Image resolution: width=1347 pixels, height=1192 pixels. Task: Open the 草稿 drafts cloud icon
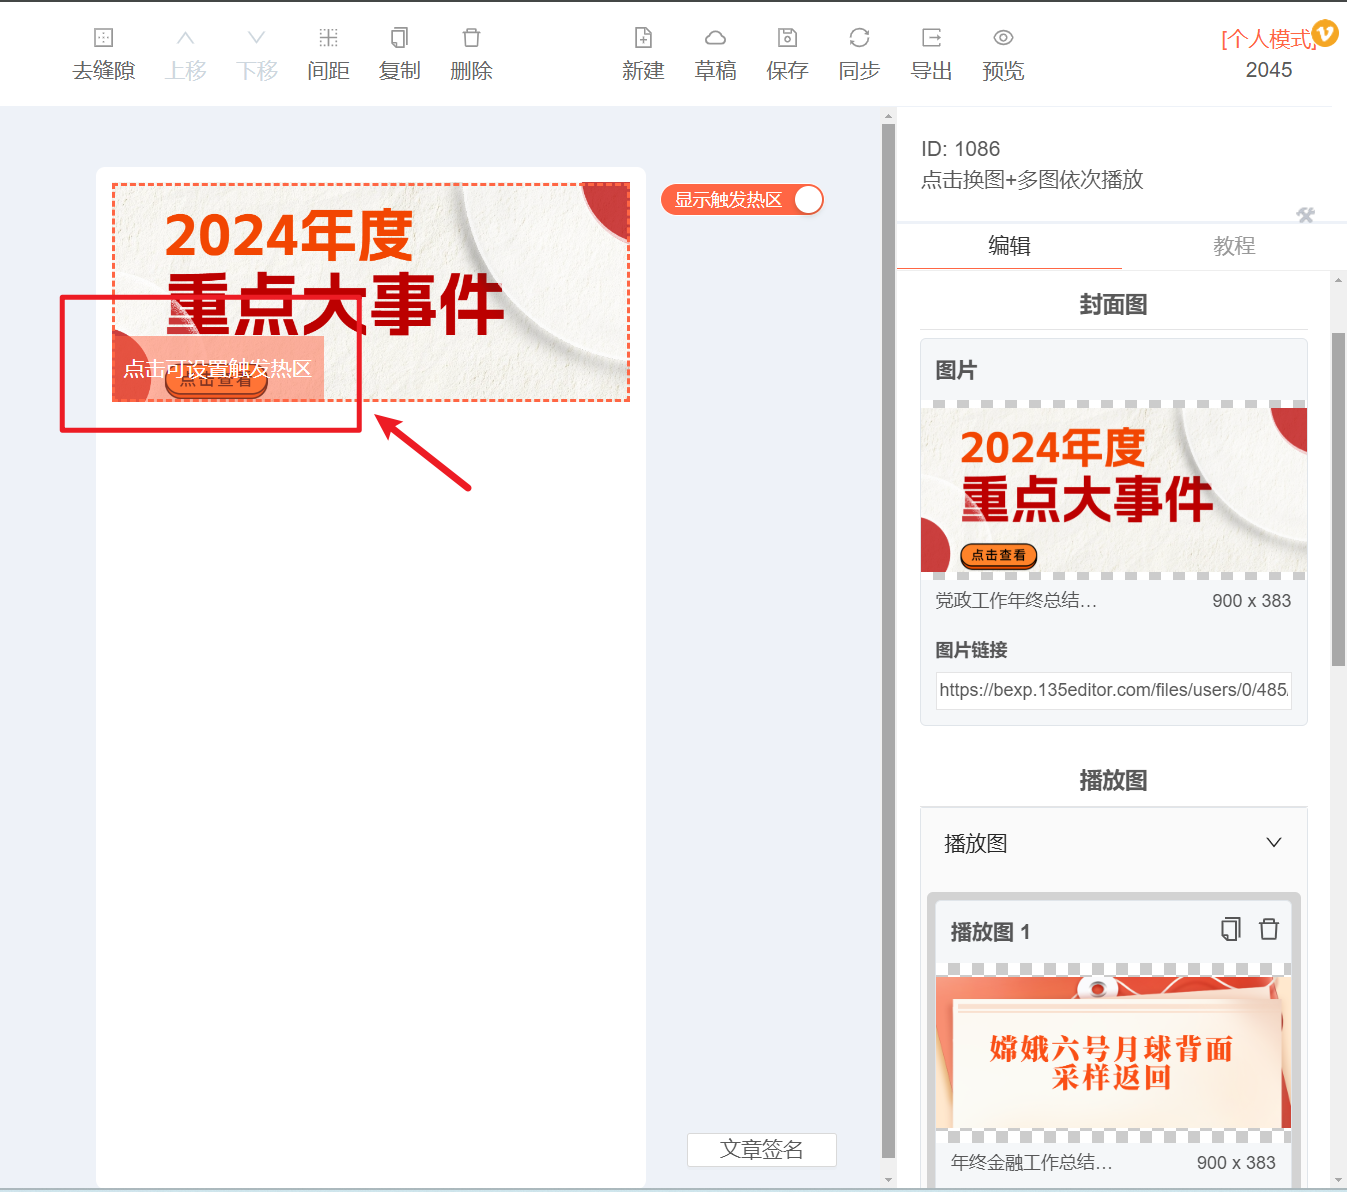tap(715, 38)
